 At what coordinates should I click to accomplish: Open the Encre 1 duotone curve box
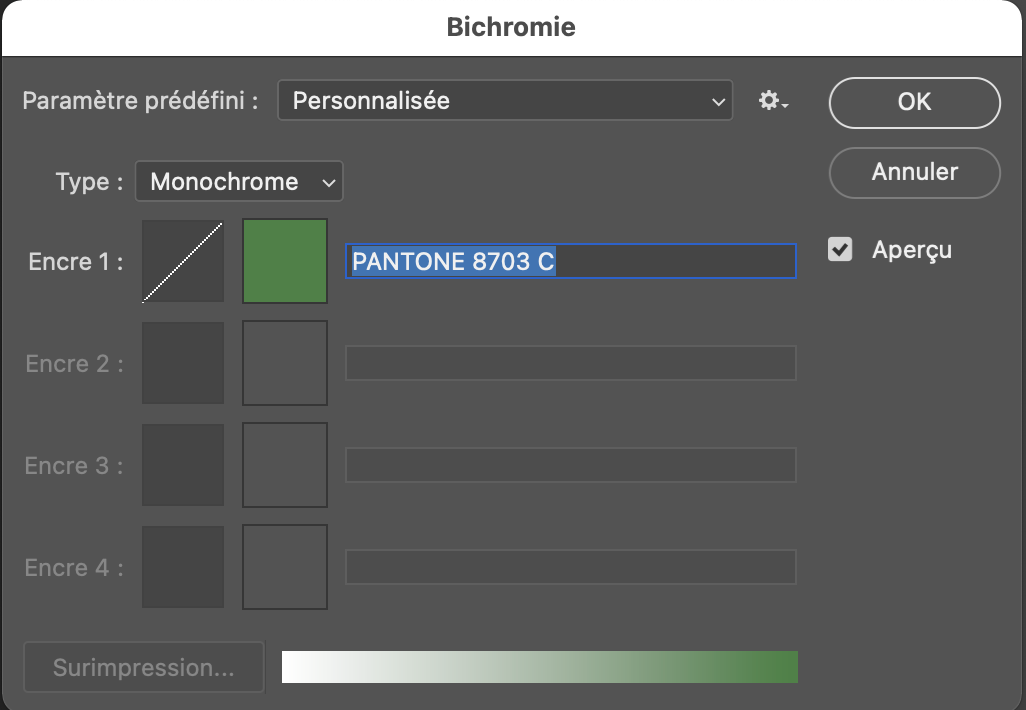[183, 261]
